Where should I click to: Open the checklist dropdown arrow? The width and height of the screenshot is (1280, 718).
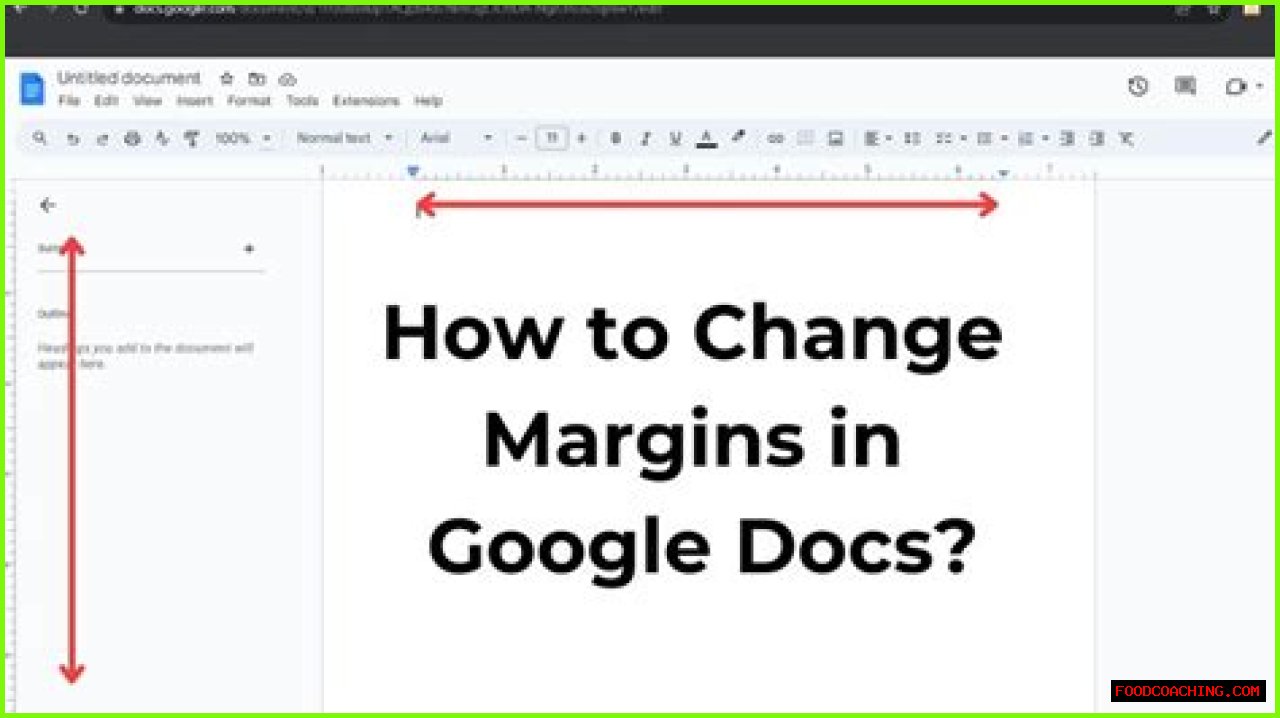click(x=963, y=139)
